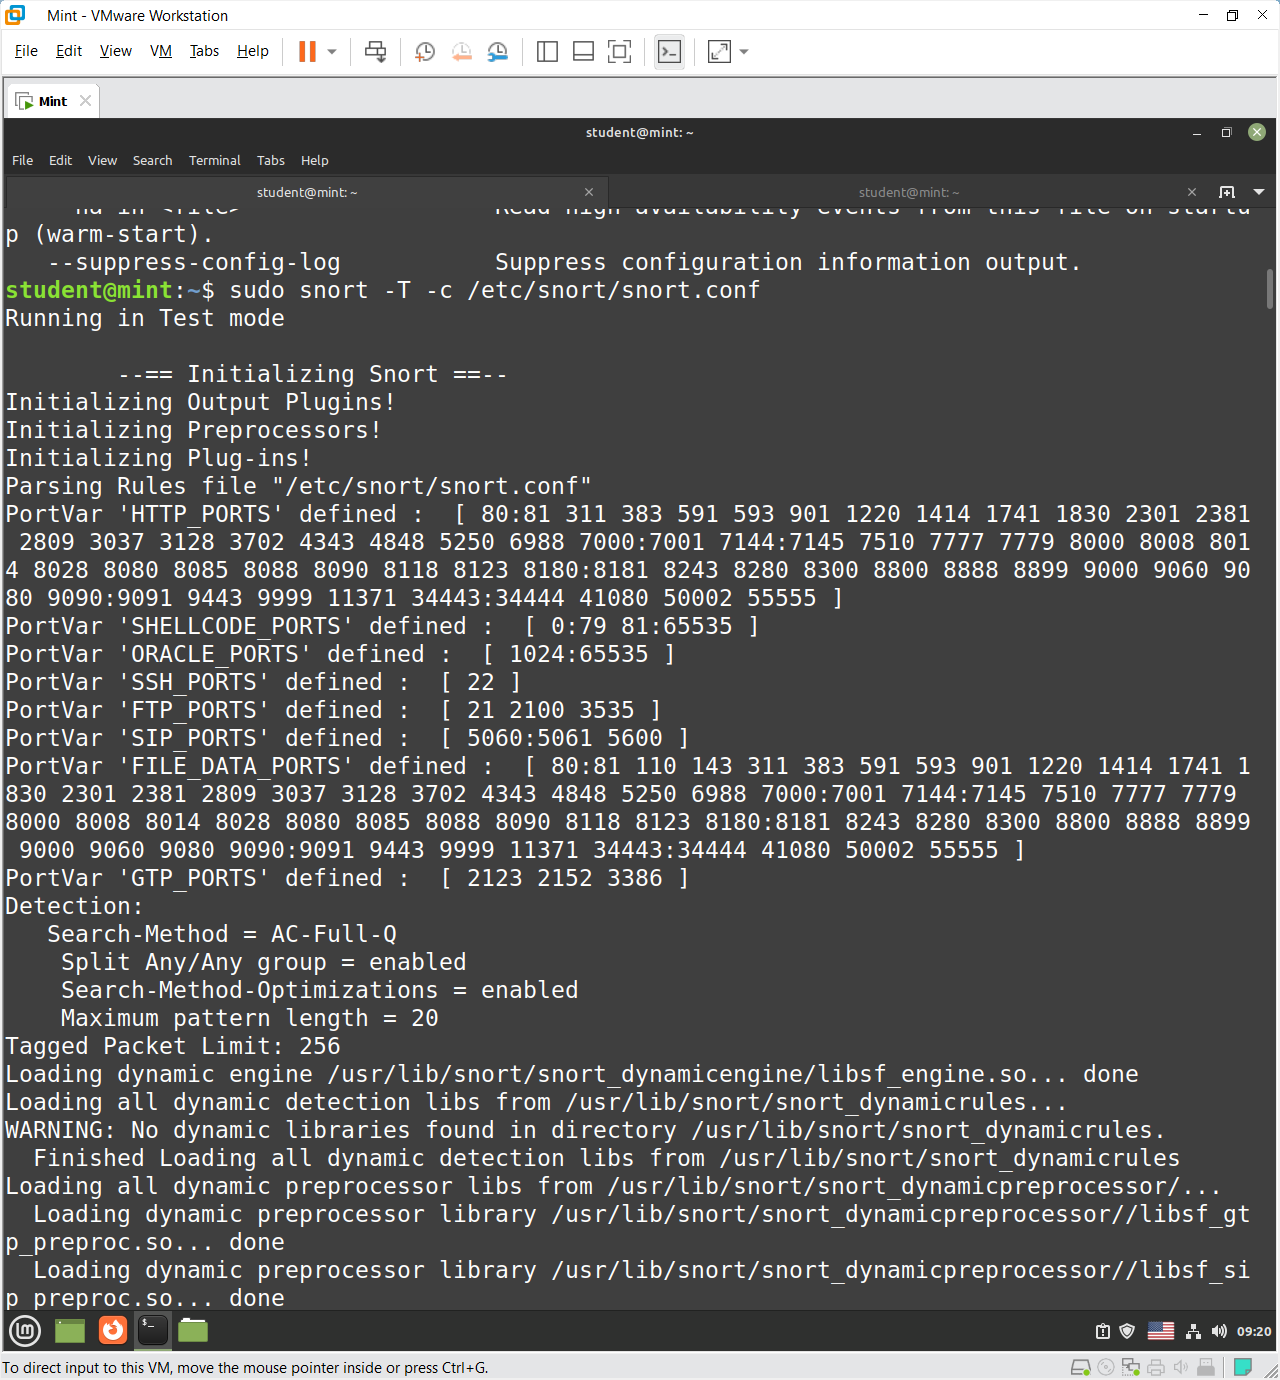
Task: Open the Linux Mint start menu
Action: pos(25,1330)
